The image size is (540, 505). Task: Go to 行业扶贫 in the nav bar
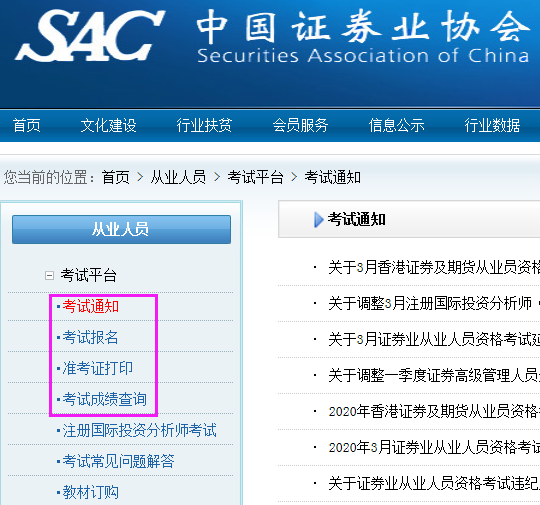tap(204, 125)
